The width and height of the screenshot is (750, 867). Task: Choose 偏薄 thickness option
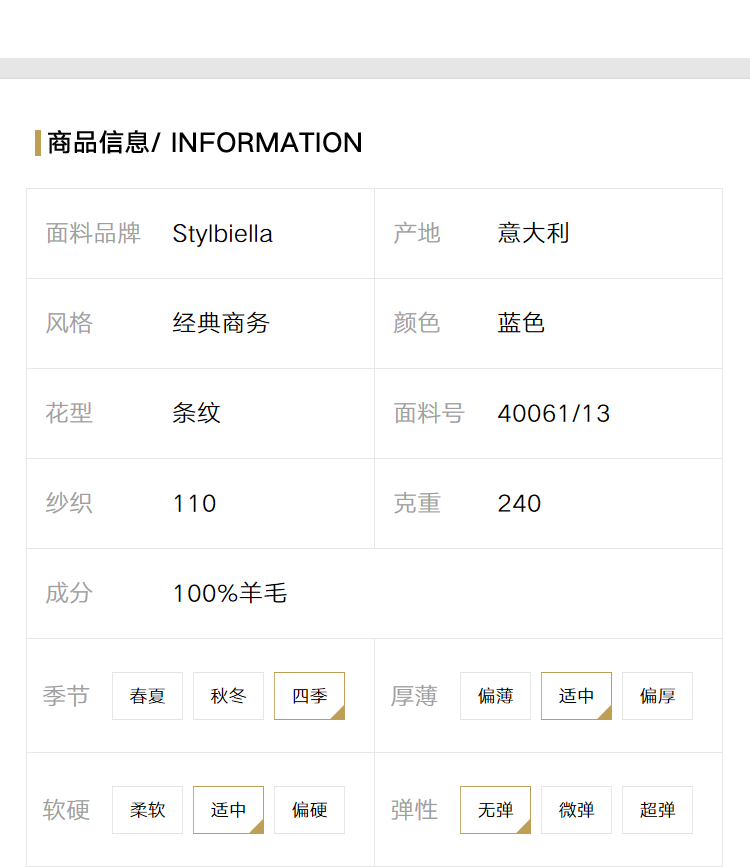tap(495, 696)
